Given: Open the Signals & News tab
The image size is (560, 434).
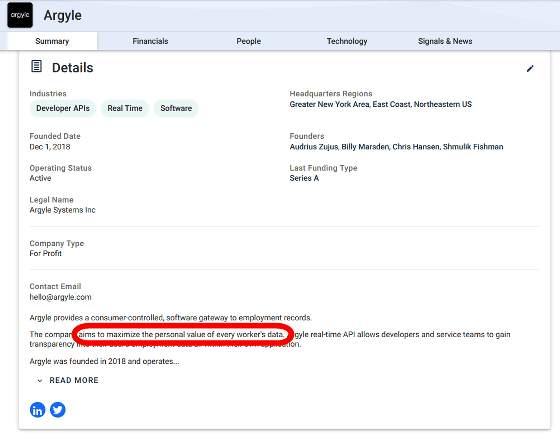Looking at the screenshot, I should pos(445,41).
